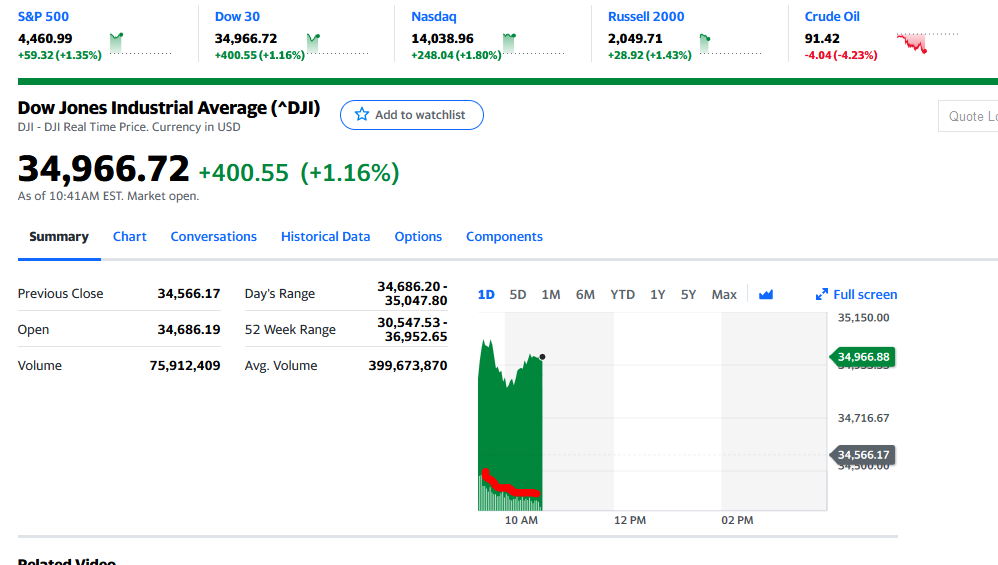
Task: Open the Components tab
Action: point(505,237)
